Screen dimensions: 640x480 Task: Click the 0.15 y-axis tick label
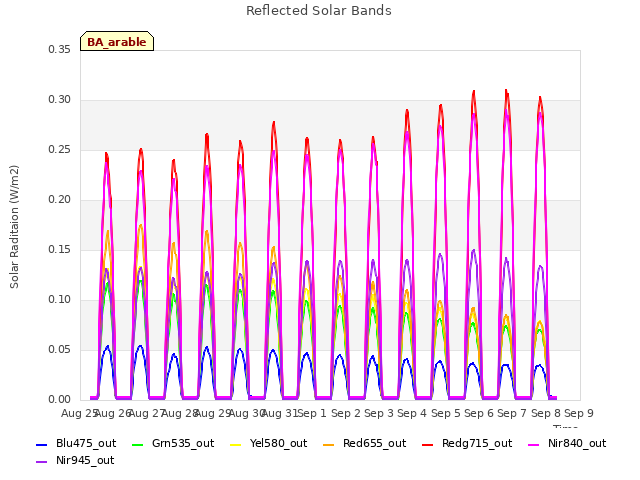(60, 249)
